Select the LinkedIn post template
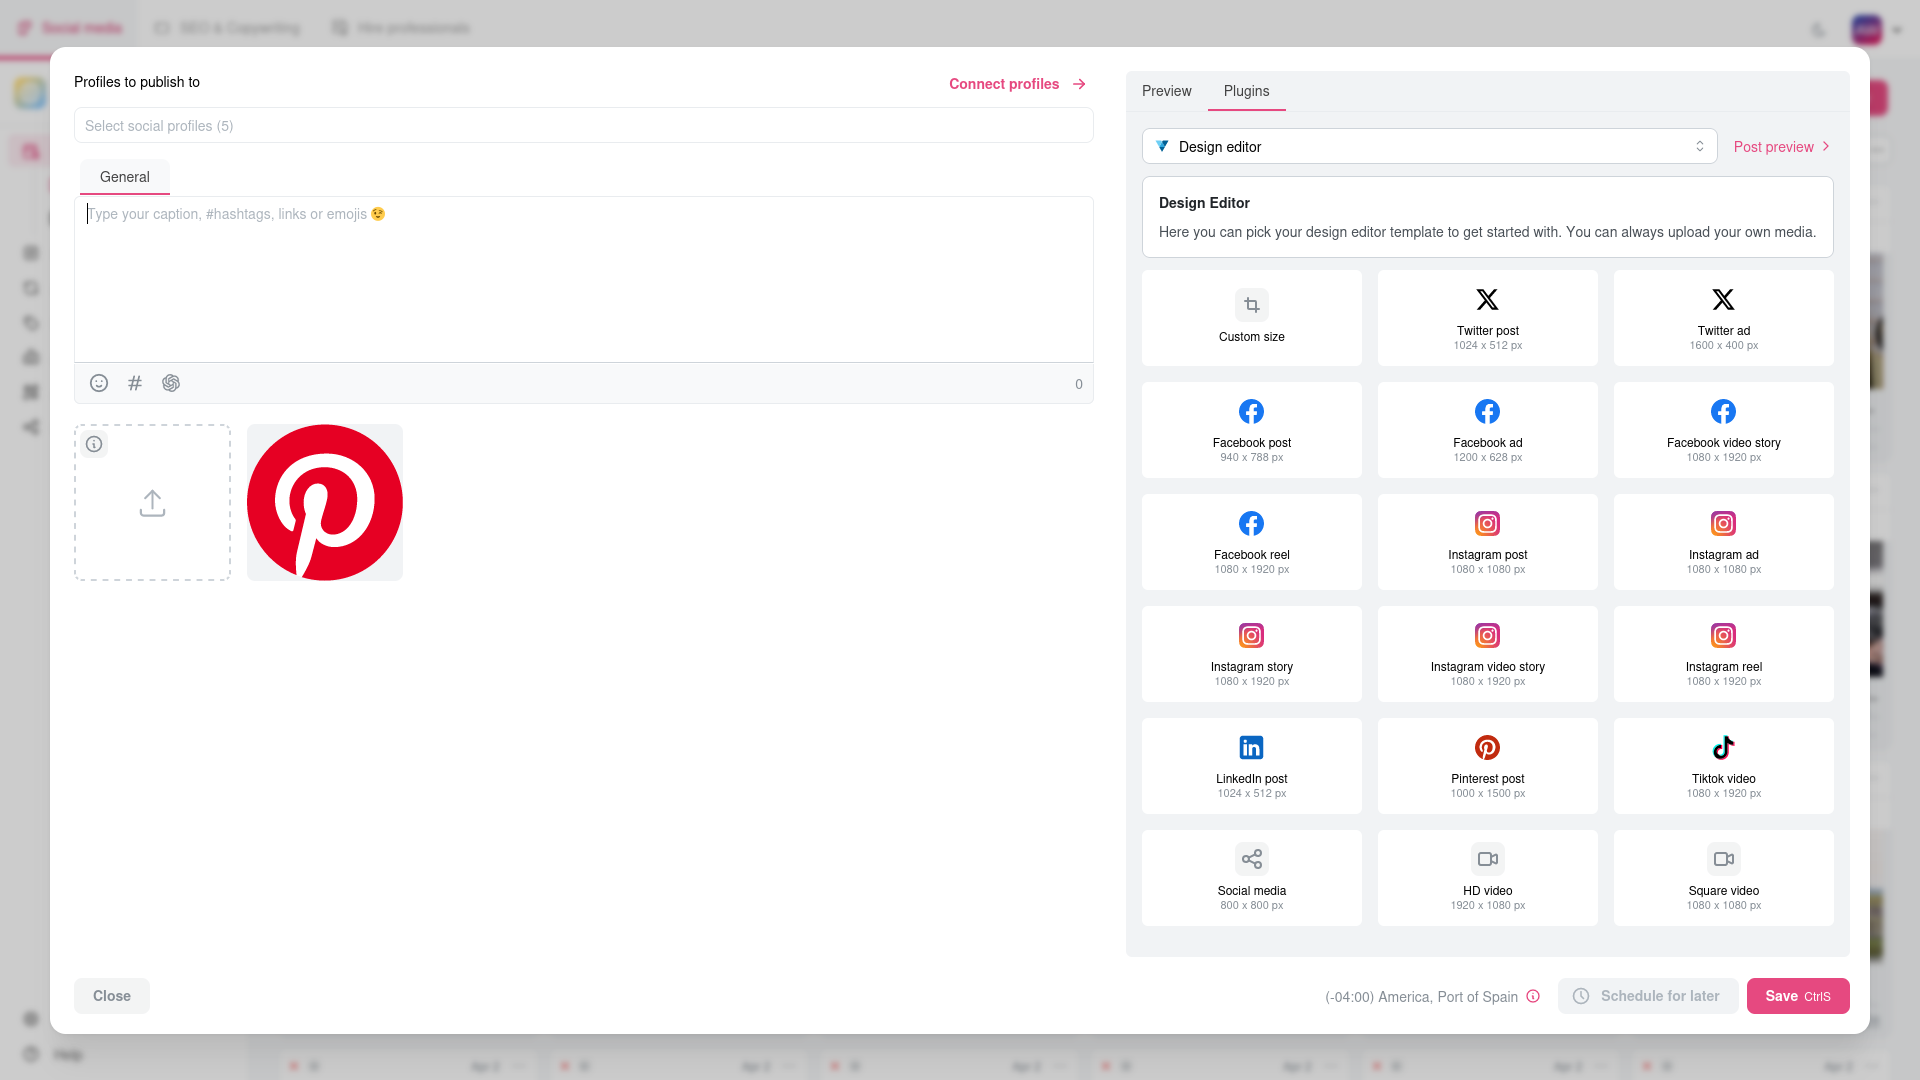The image size is (1920, 1080). point(1252,766)
